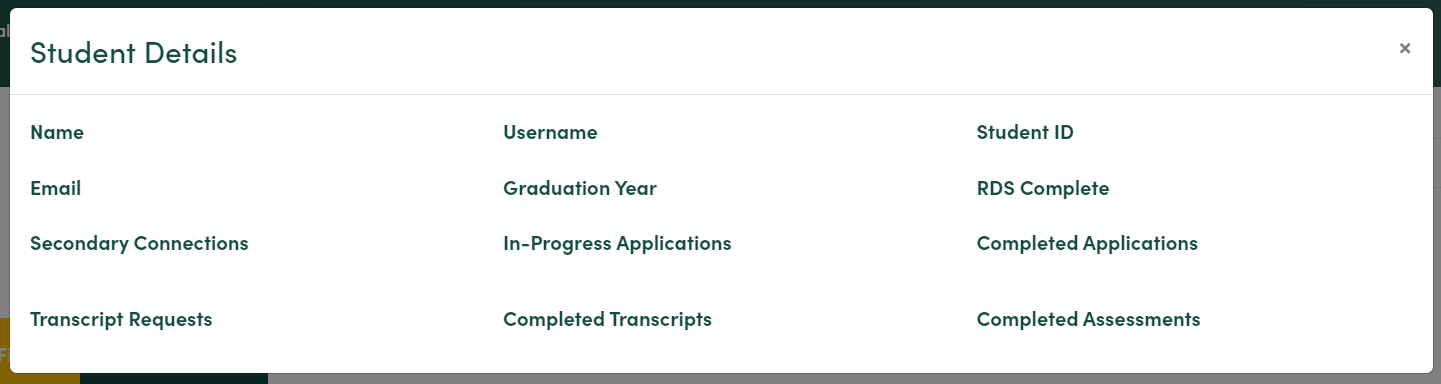
Task: Click the word Applications in Completed Applications
Action: pos(1141,243)
